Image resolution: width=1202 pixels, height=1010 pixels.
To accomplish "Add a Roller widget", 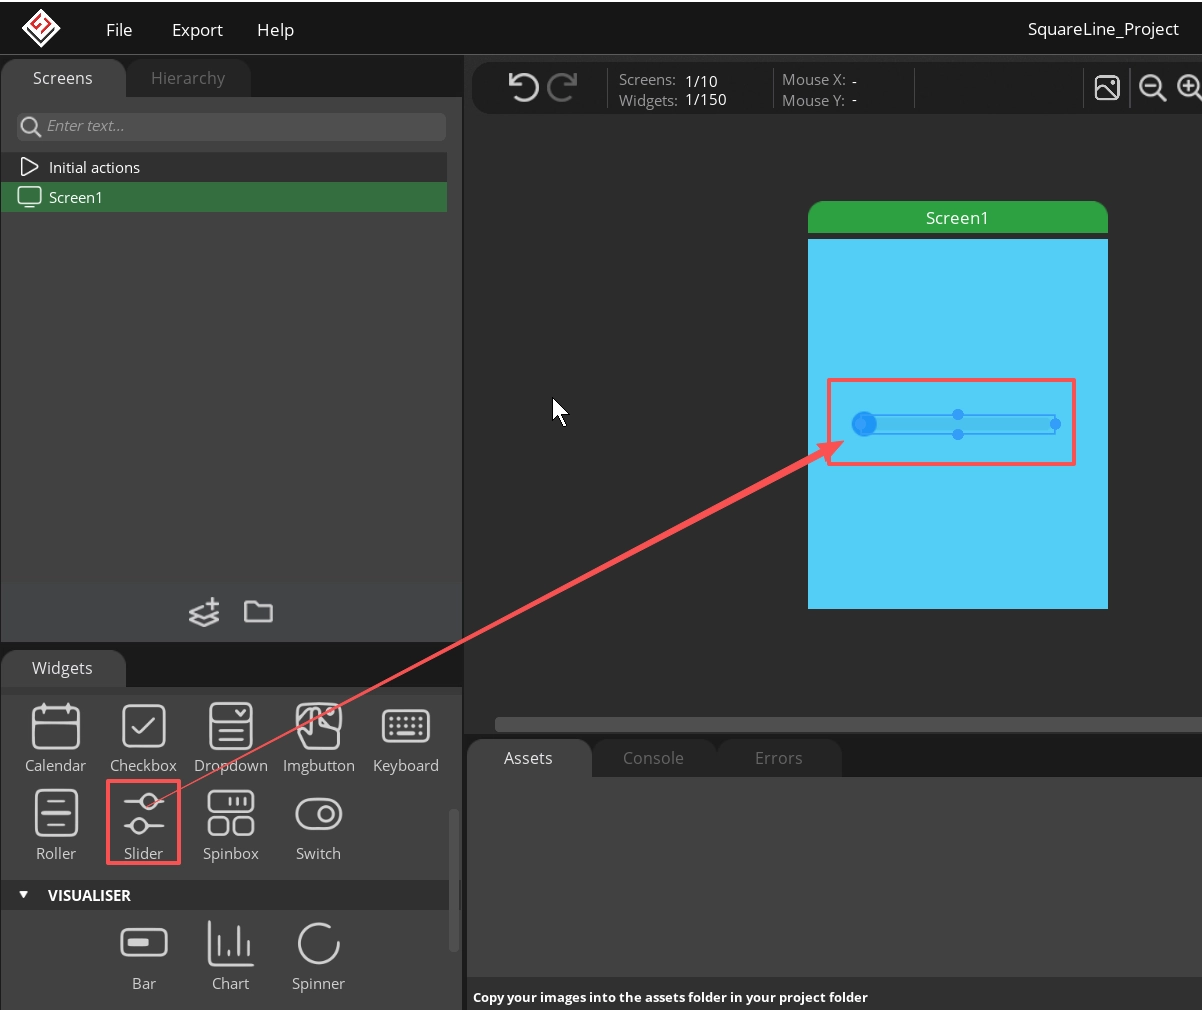I will 56,825.
